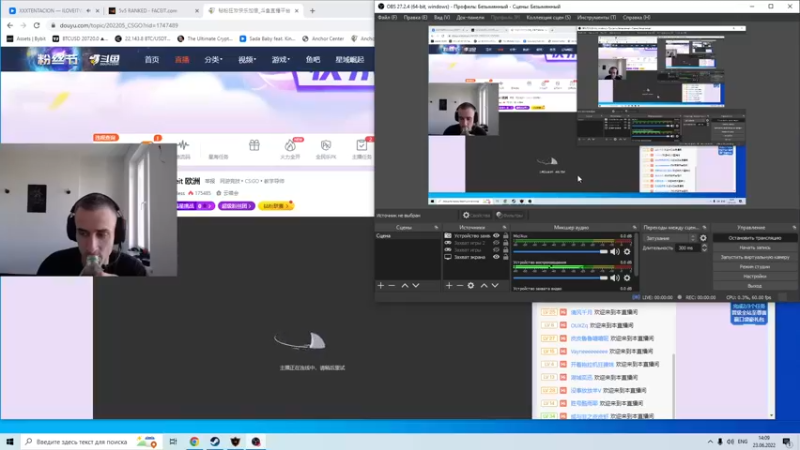
Task: Click the Windows Start button
Action: pyautogui.click(x=10, y=442)
